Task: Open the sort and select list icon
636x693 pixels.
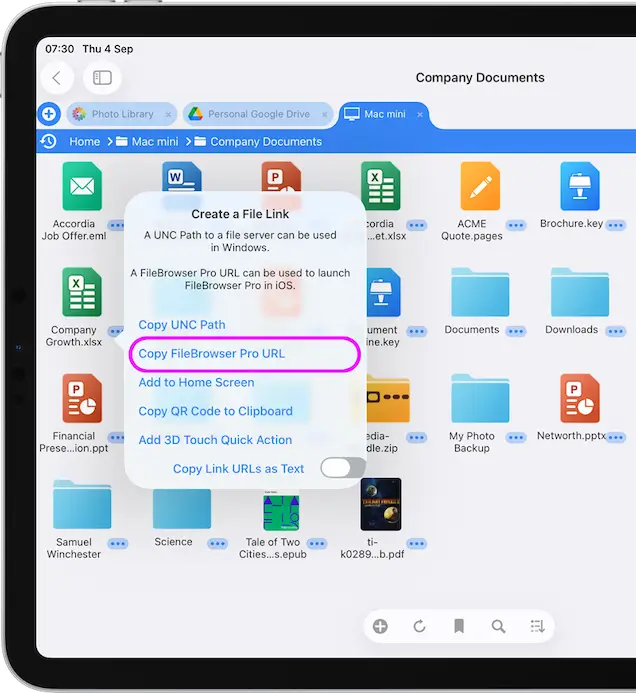Action: click(537, 627)
